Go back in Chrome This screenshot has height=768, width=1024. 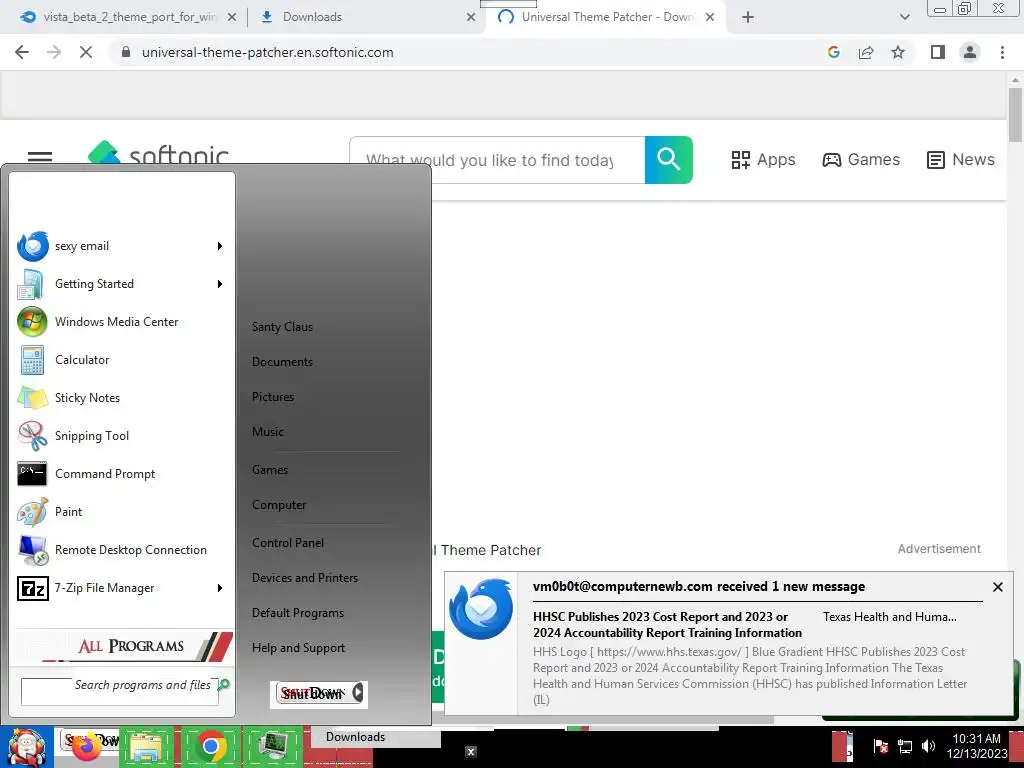point(22,52)
